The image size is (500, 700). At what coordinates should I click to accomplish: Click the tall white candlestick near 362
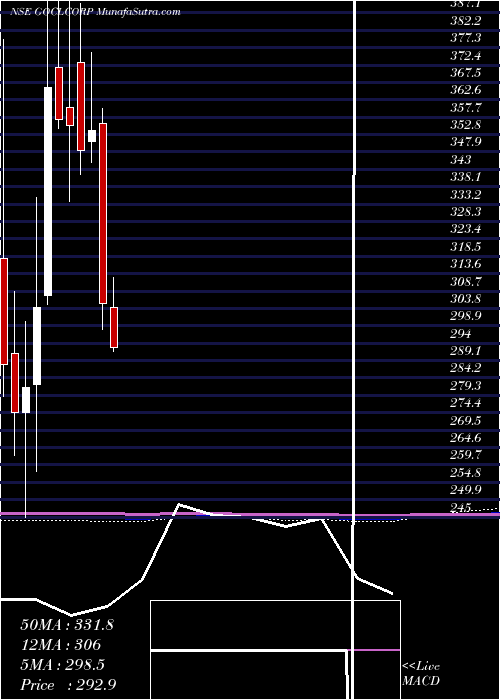(x=48, y=192)
